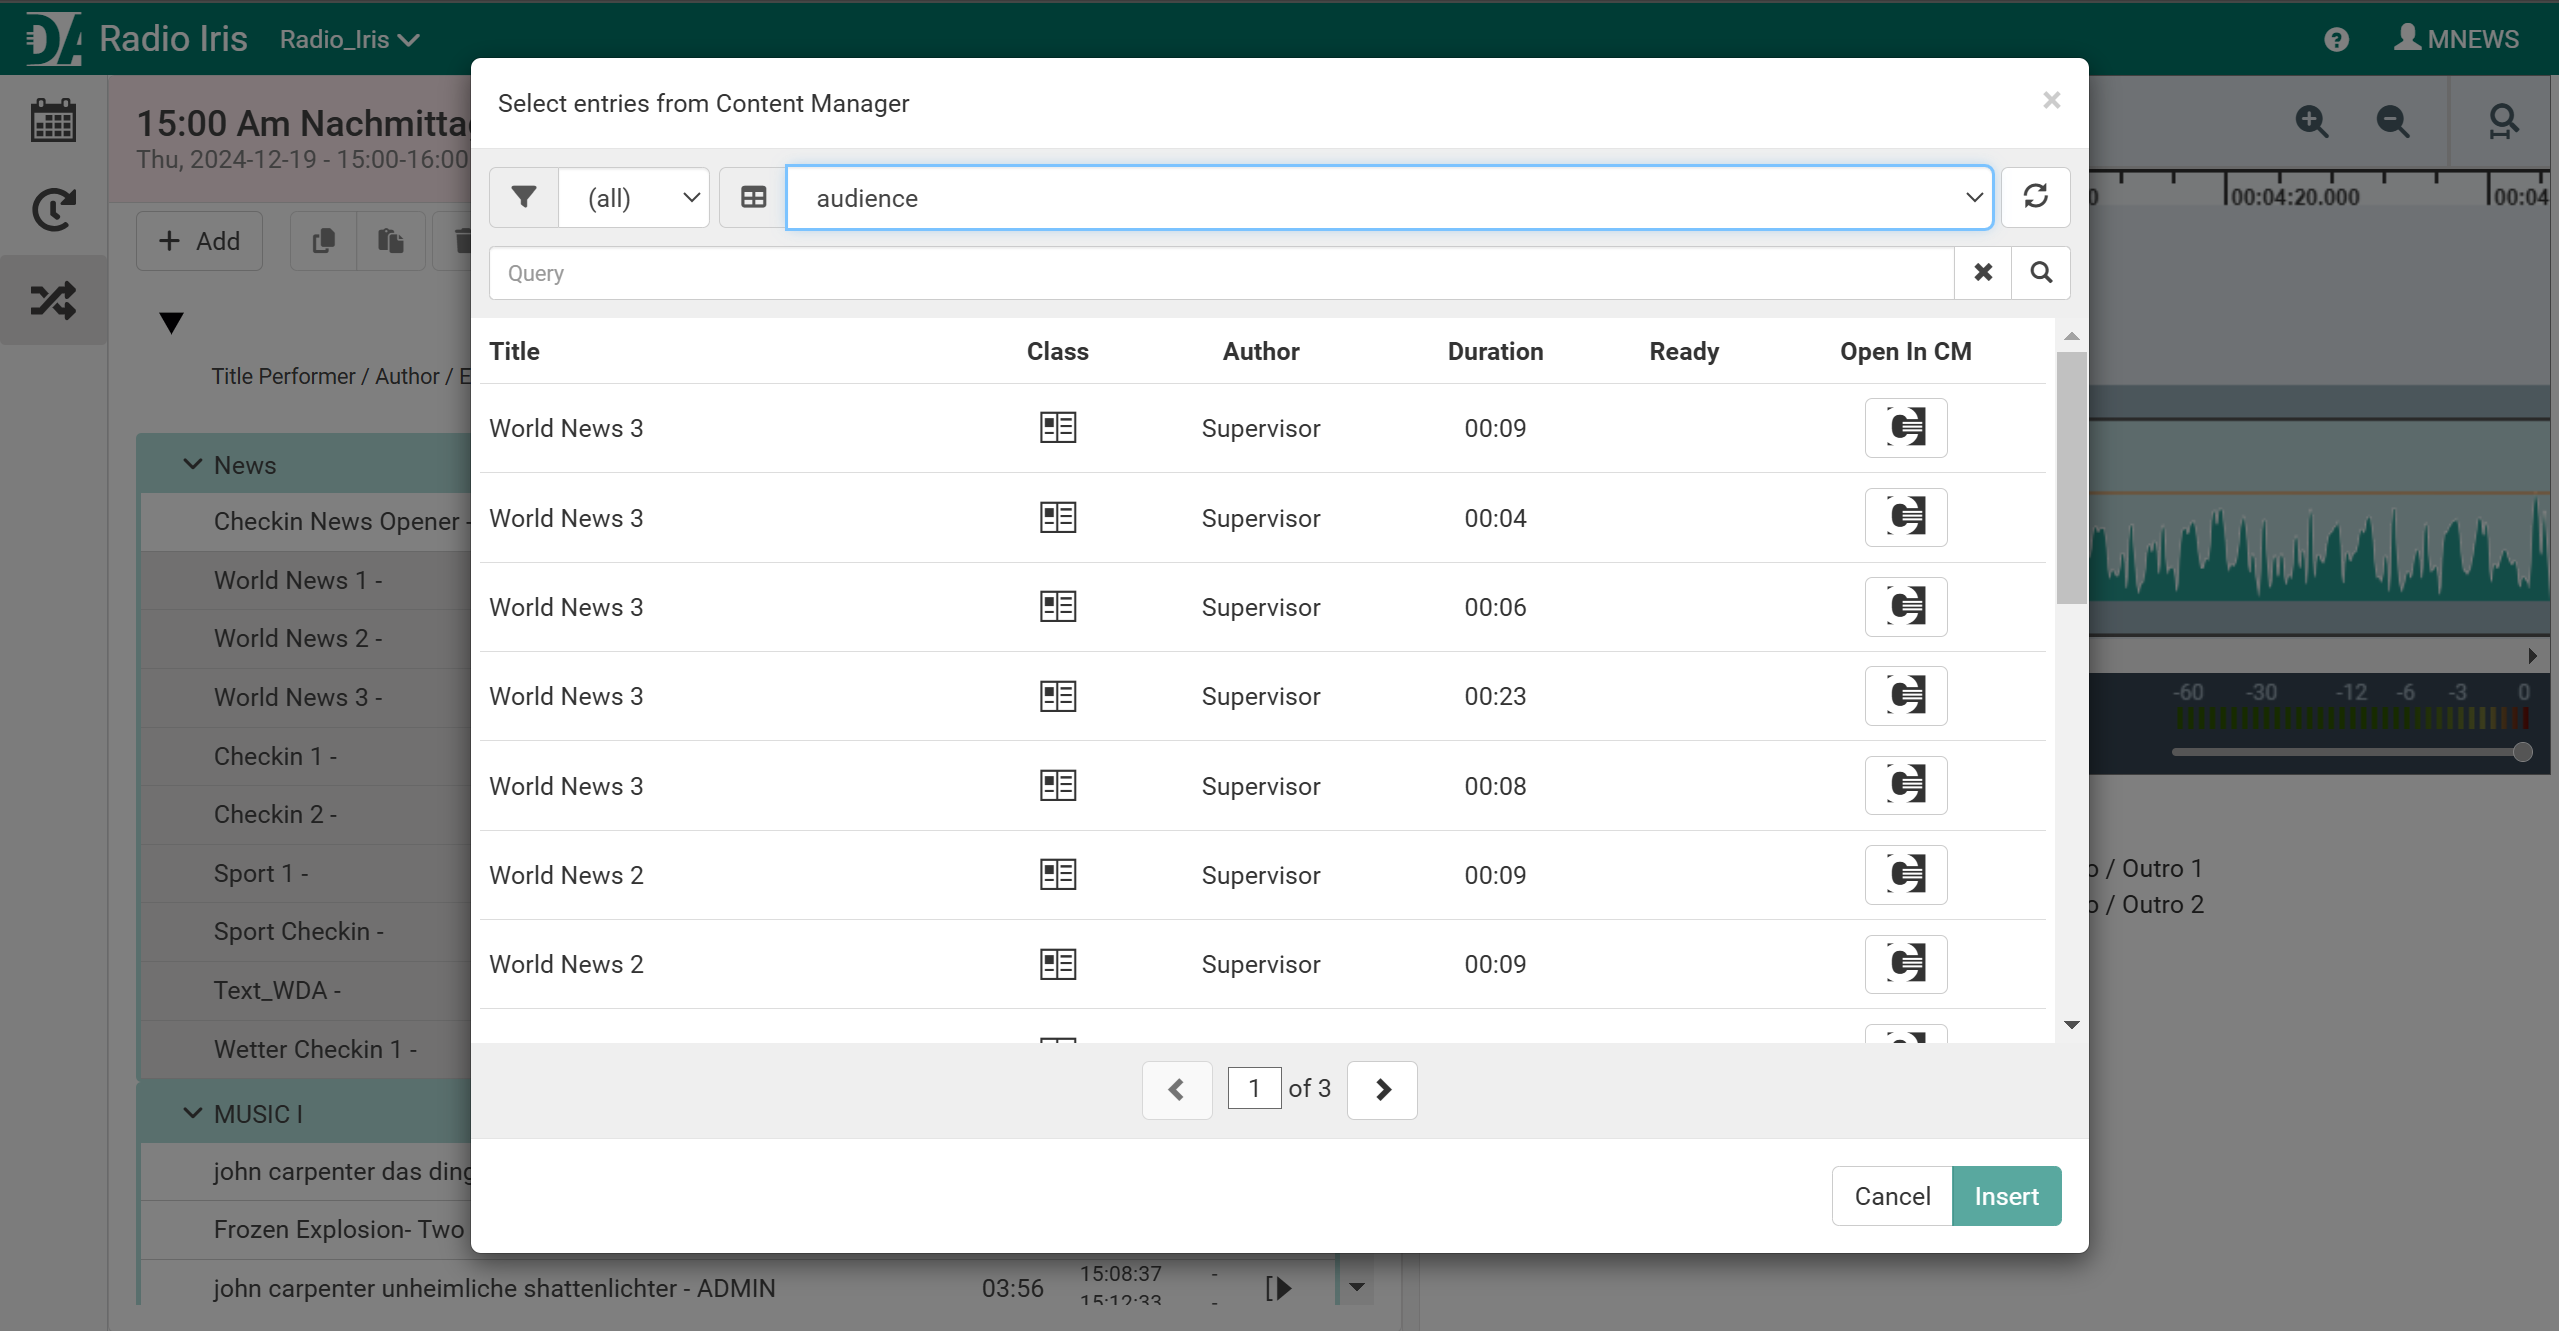Click the search magnifier icon

coord(2041,272)
